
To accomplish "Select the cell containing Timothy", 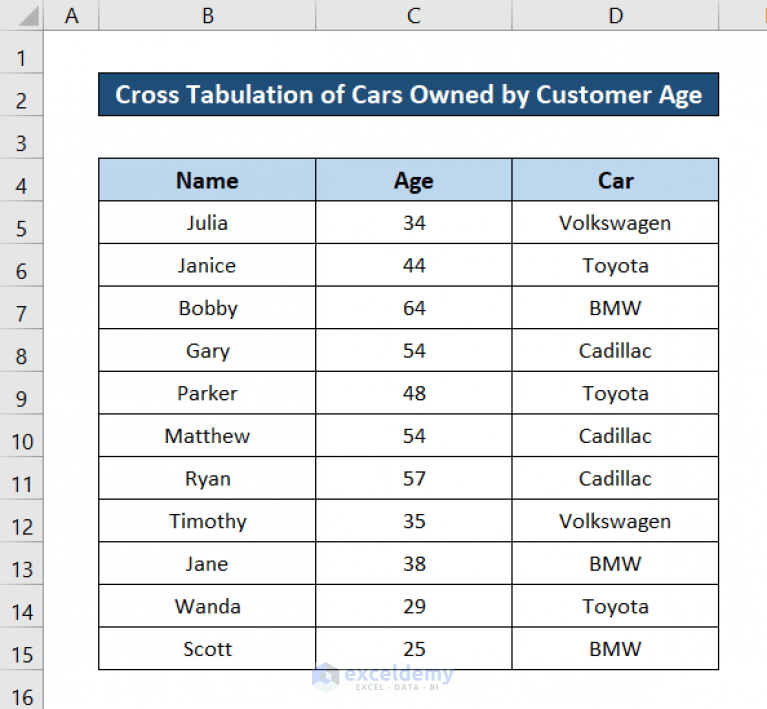I will click(x=207, y=521).
